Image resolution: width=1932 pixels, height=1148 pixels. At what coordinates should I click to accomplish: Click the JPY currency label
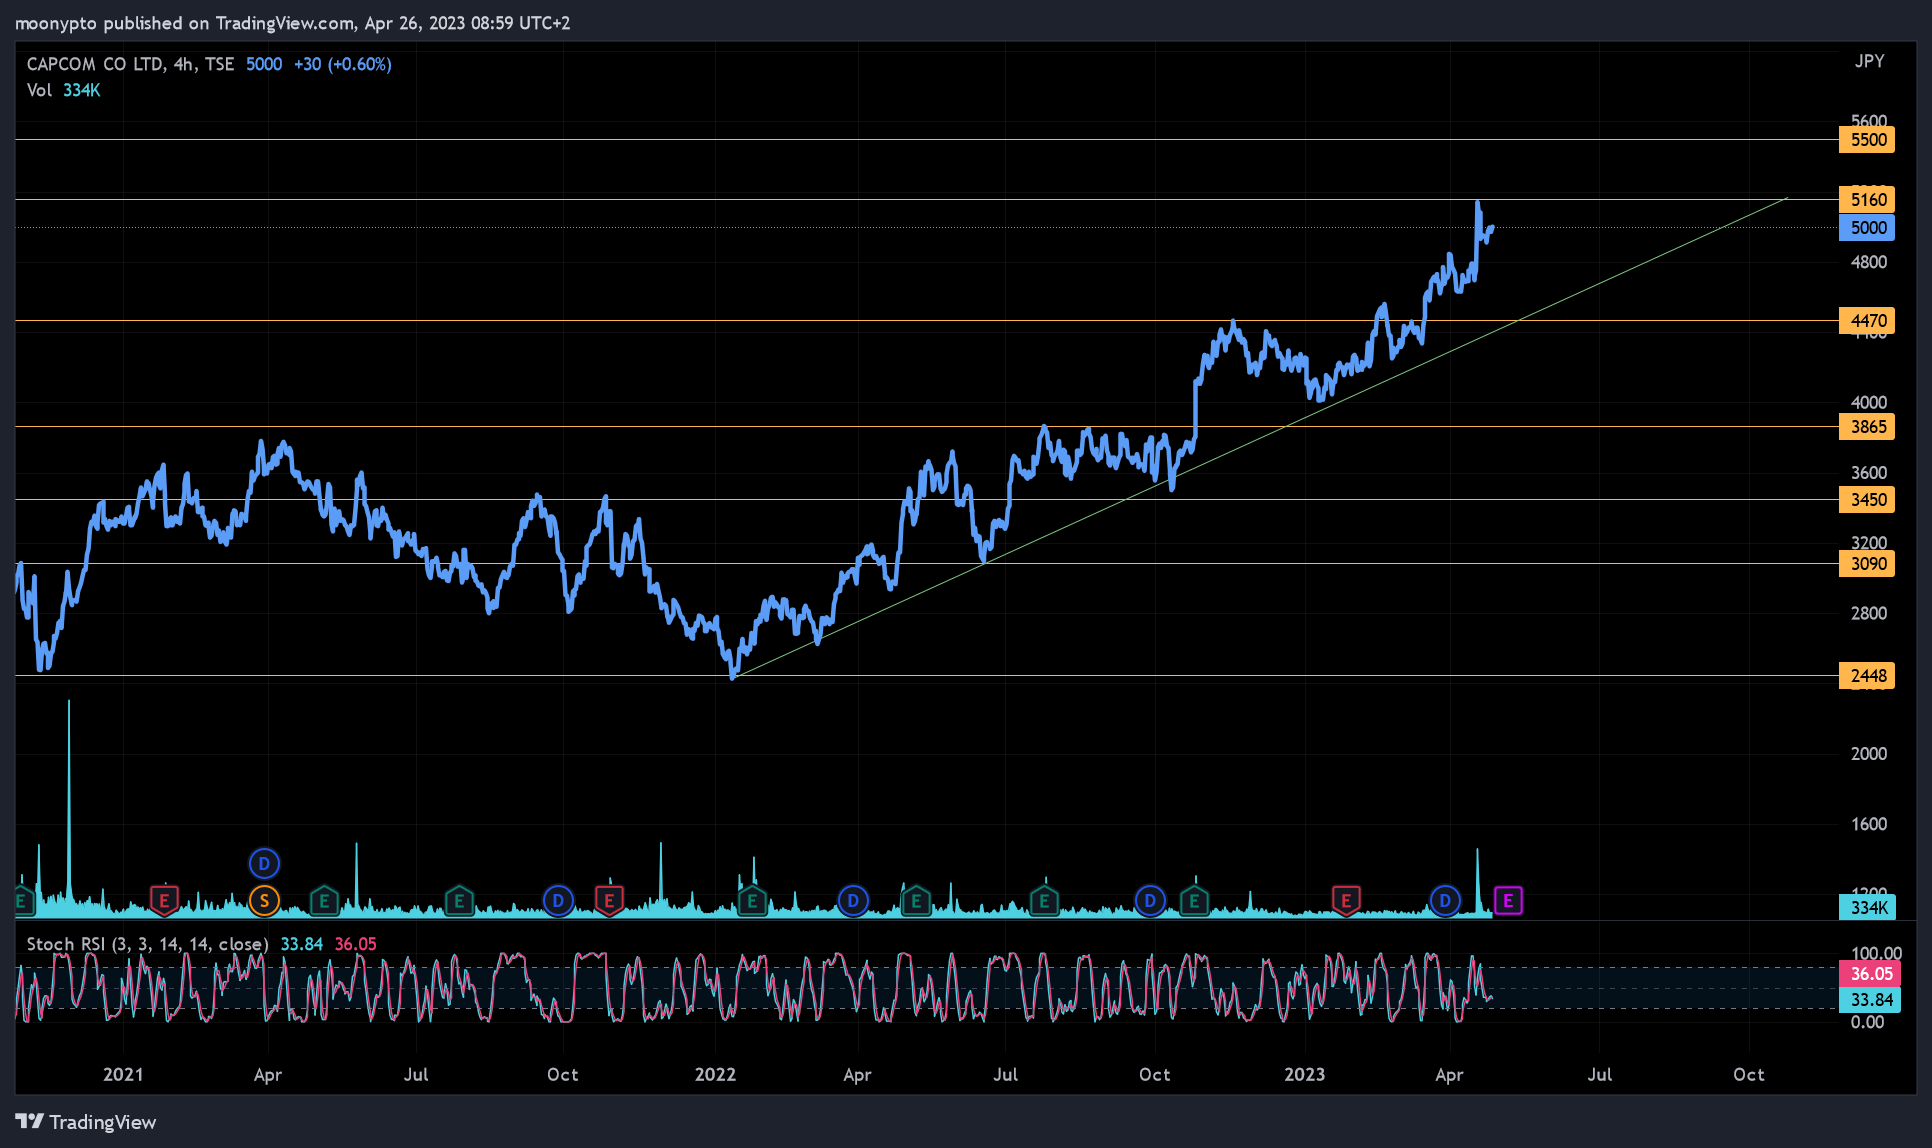pos(1869,61)
